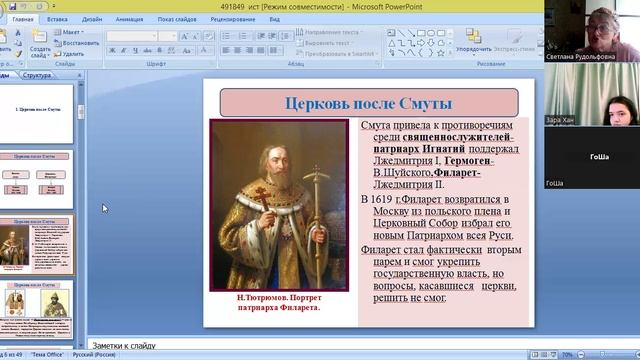Open the Анимация ribbon tab
Viewport: 640px width, 360px height.
(129, 19)
